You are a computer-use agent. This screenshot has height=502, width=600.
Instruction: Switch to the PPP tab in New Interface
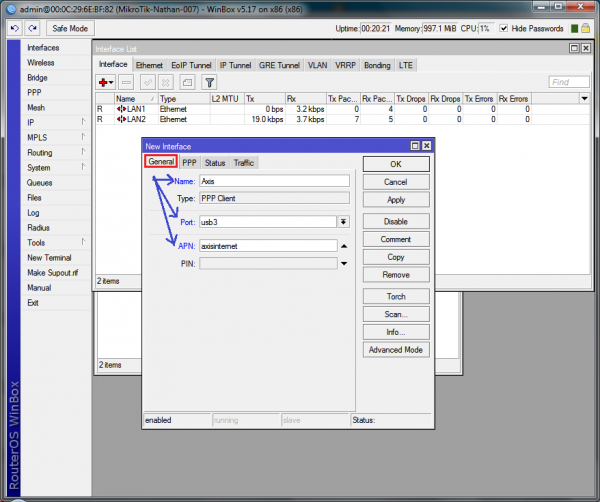tap(189, 163)
